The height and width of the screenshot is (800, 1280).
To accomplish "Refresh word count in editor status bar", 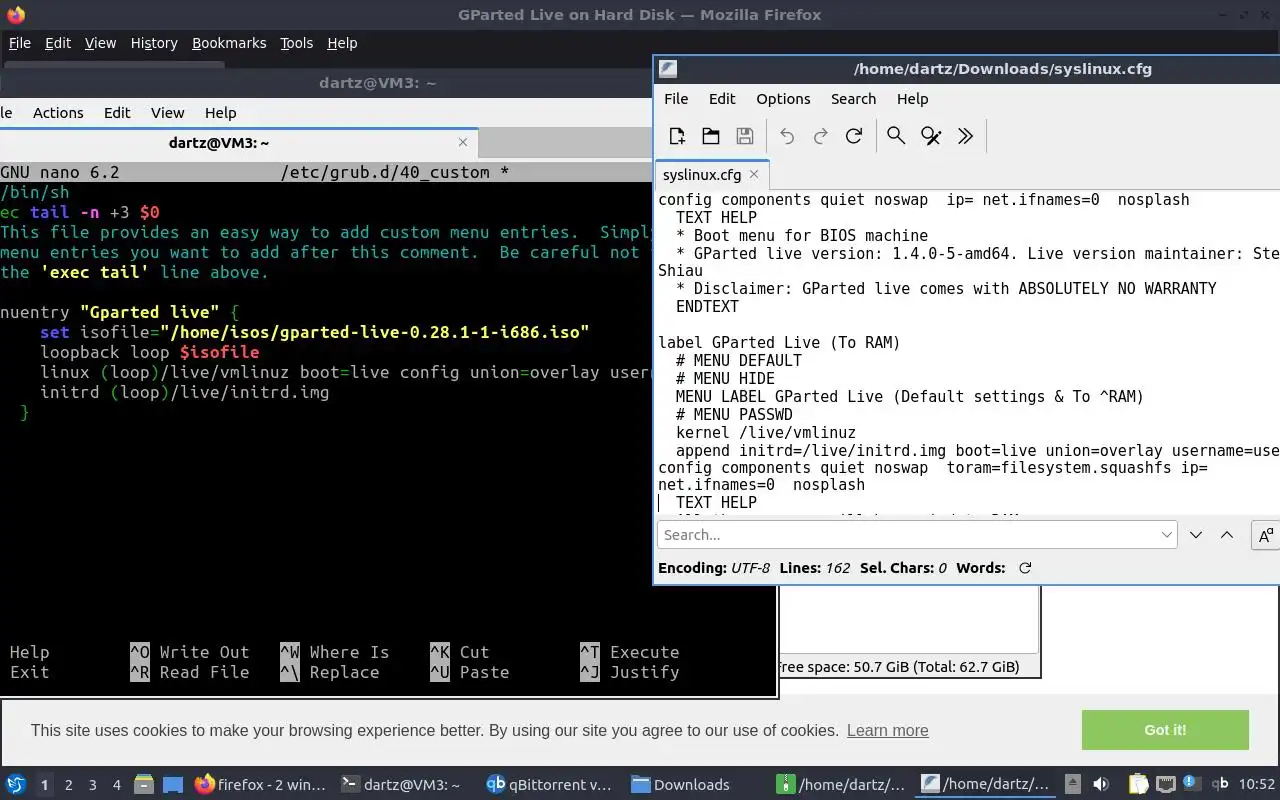I will (1025, 568).
